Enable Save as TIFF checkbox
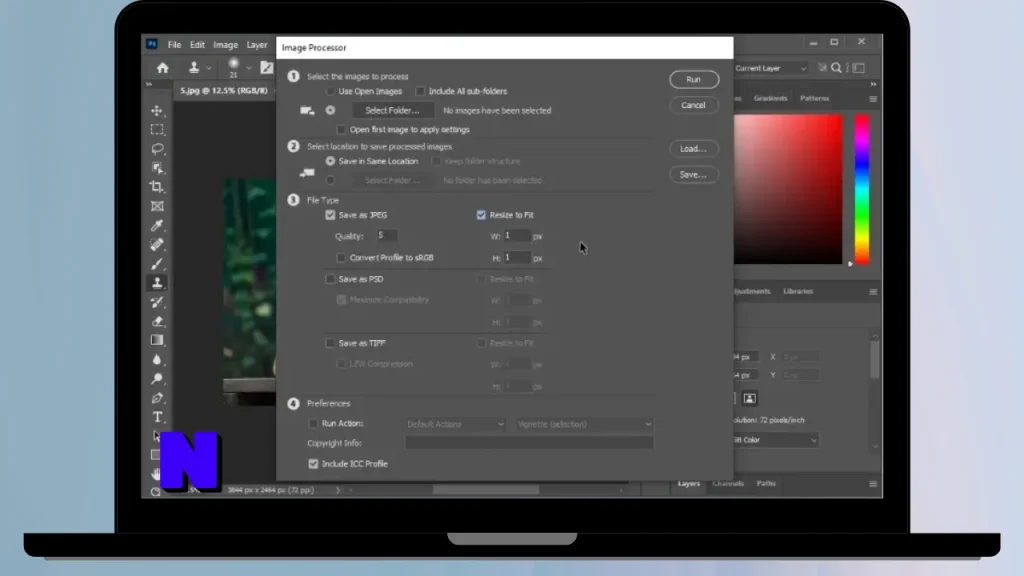The width and height of the screenshot is (1024, 576). [330, 343]
